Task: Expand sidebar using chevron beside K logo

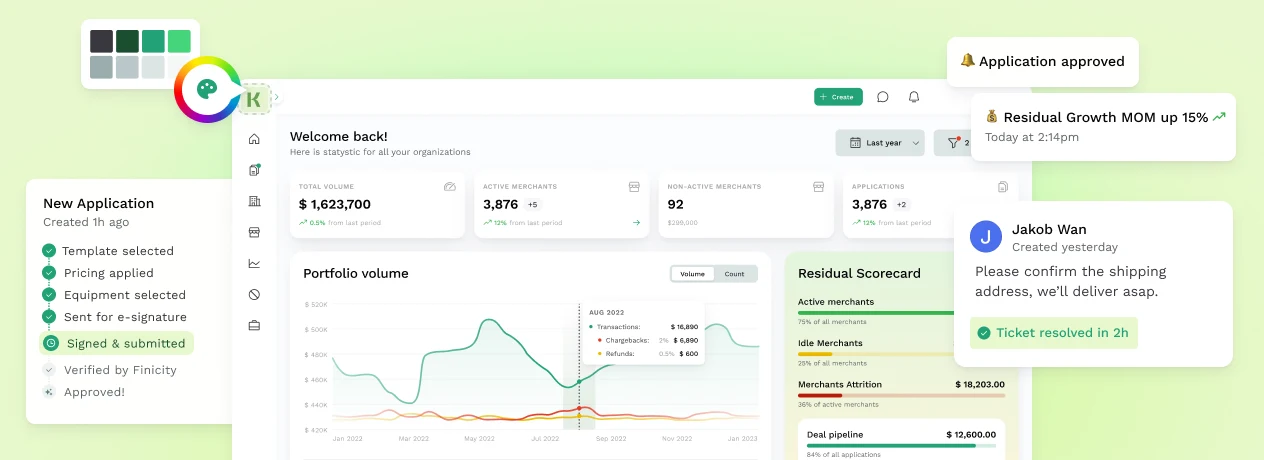Action: pyautogui.click(x=277, y=98)
